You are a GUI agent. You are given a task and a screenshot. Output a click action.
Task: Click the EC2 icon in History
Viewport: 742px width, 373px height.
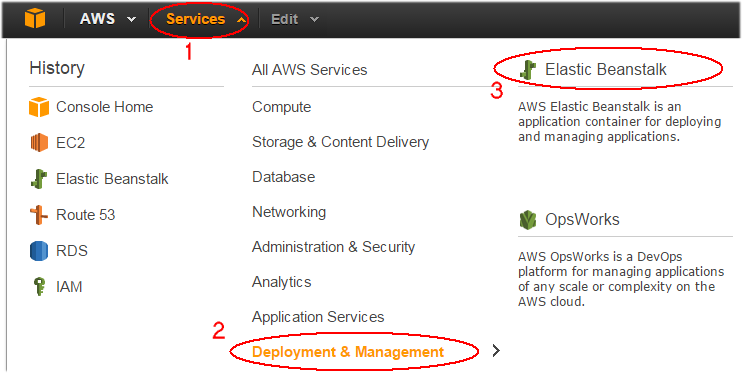pyautogui.click(x=39, y=143)
